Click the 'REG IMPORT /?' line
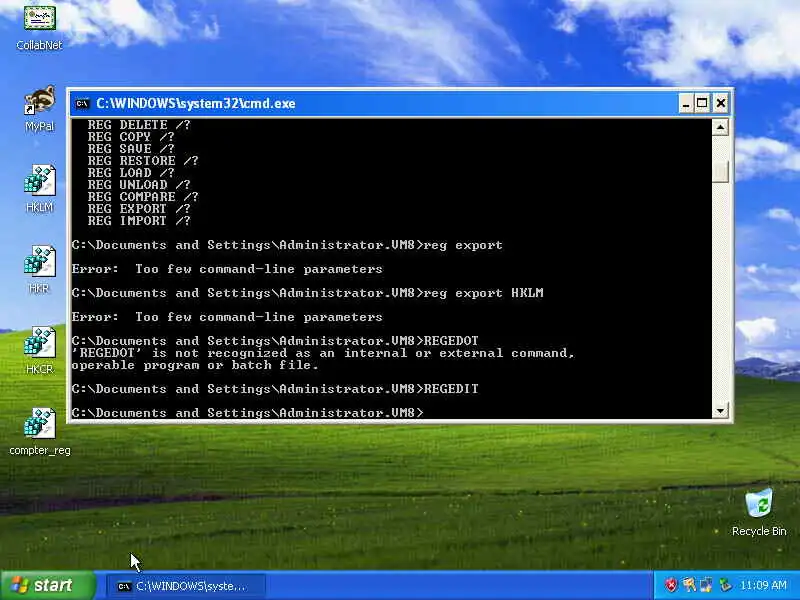Viewport: 800px width, 600px height. click(139, 221)
